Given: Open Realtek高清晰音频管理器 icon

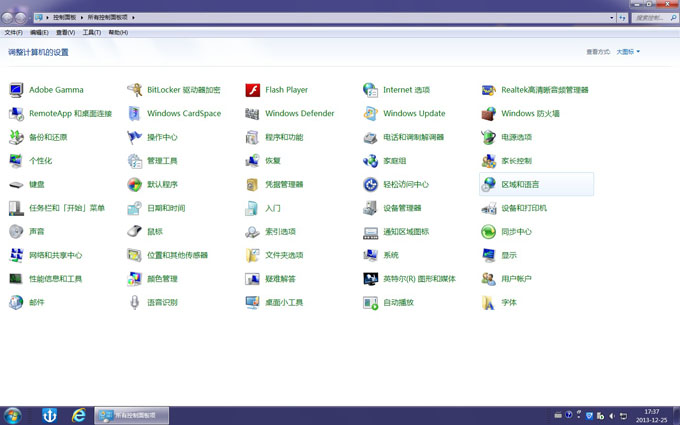Looking at the screenshot, I should click(x=489, y=90).
